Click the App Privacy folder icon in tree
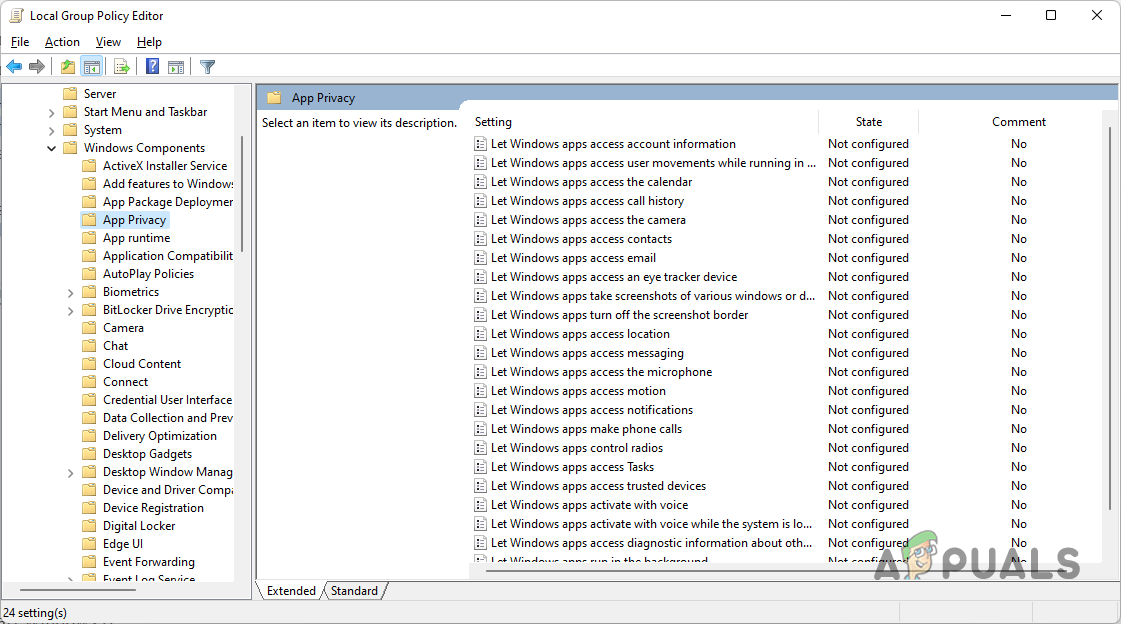1121x624 pixels. tap(89, 219)
